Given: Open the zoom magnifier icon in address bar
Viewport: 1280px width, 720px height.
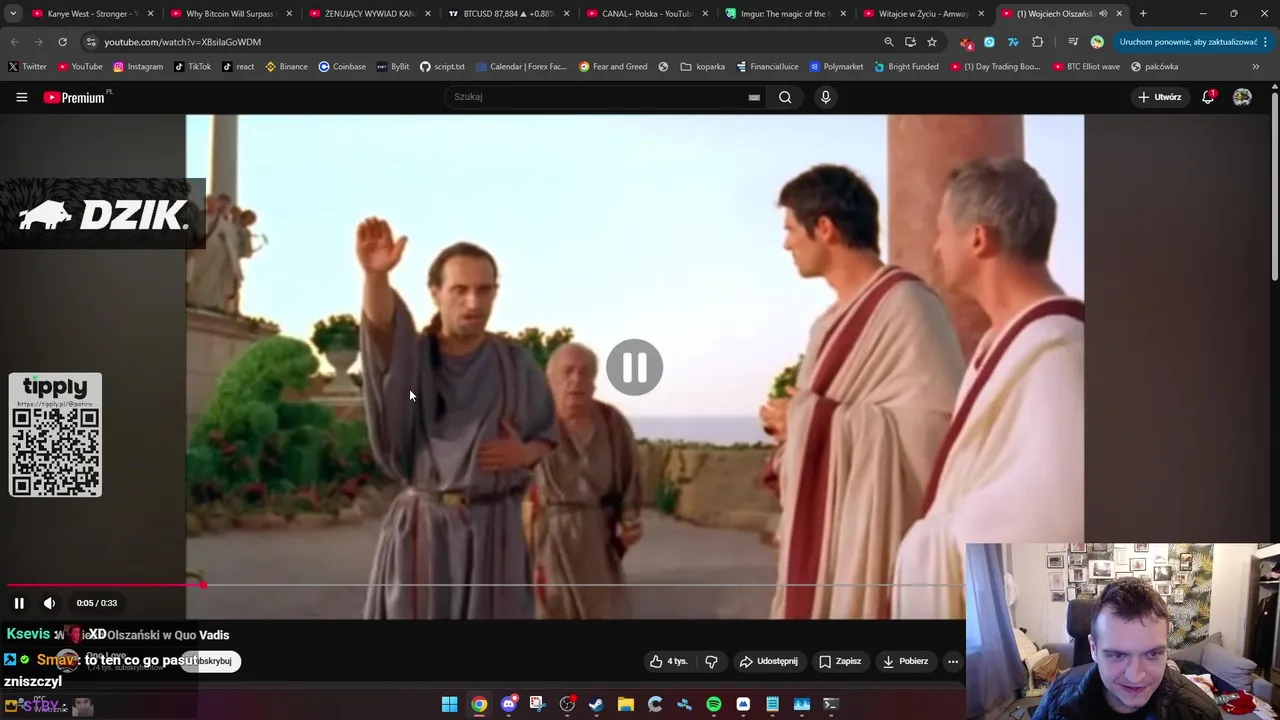Looking at the screenshot, I should (888, 42).
